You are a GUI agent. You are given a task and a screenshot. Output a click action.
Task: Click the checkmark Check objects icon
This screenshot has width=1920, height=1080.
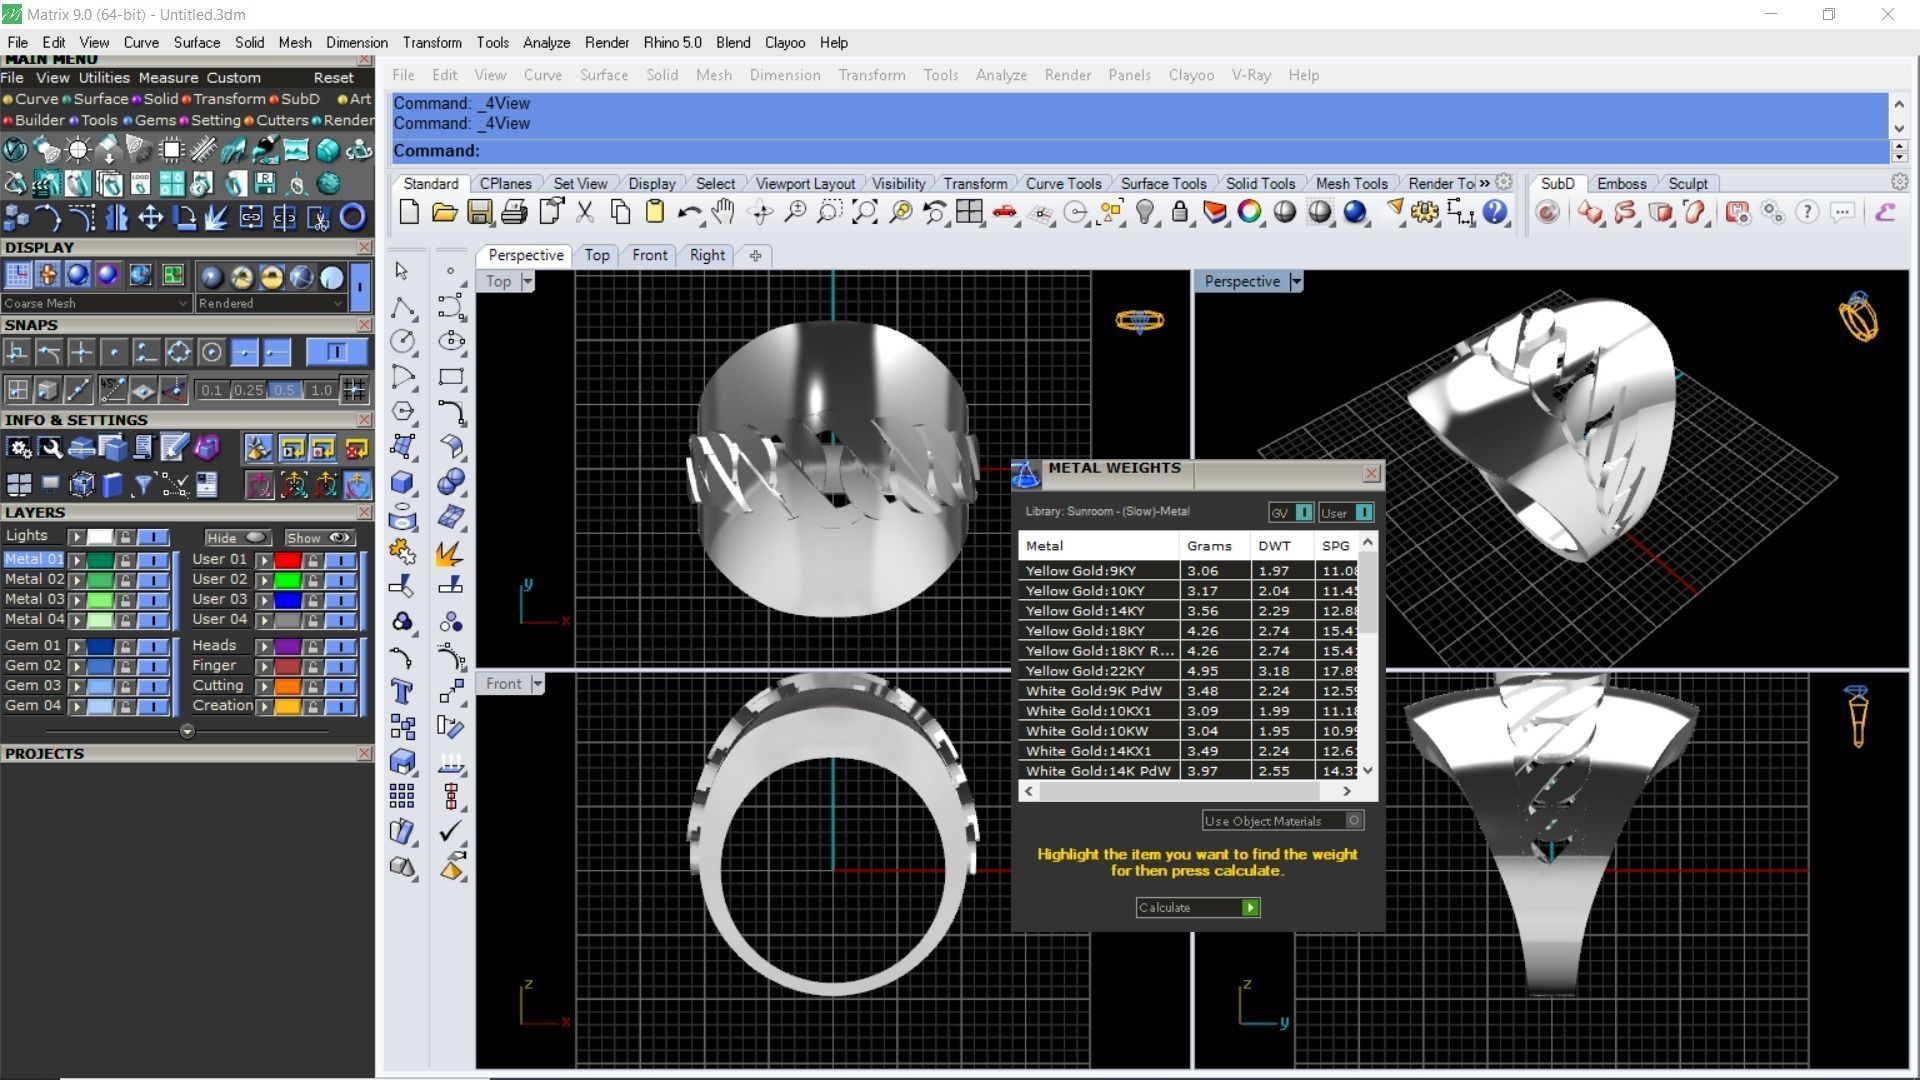[451, 830]
